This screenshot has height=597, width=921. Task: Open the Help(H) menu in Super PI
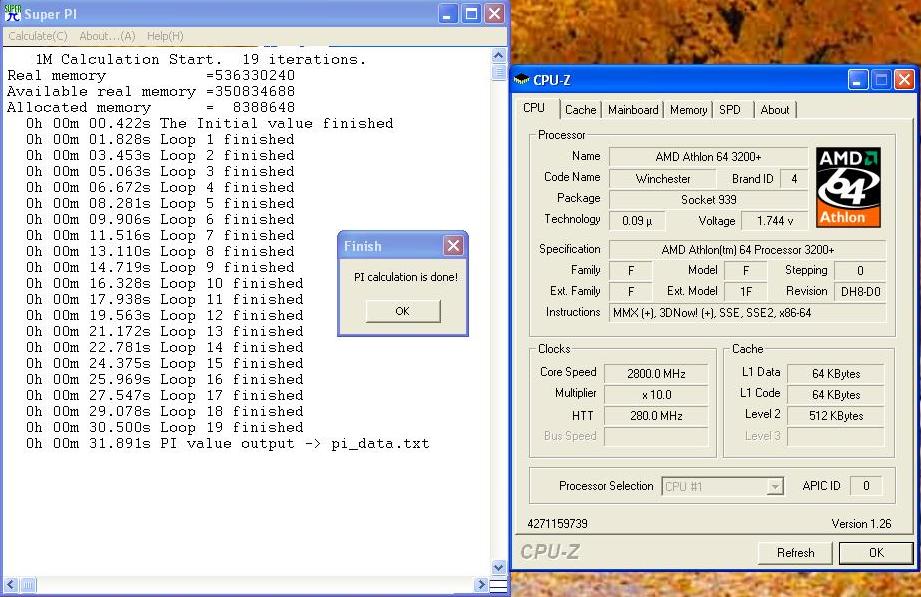[165, 36]
